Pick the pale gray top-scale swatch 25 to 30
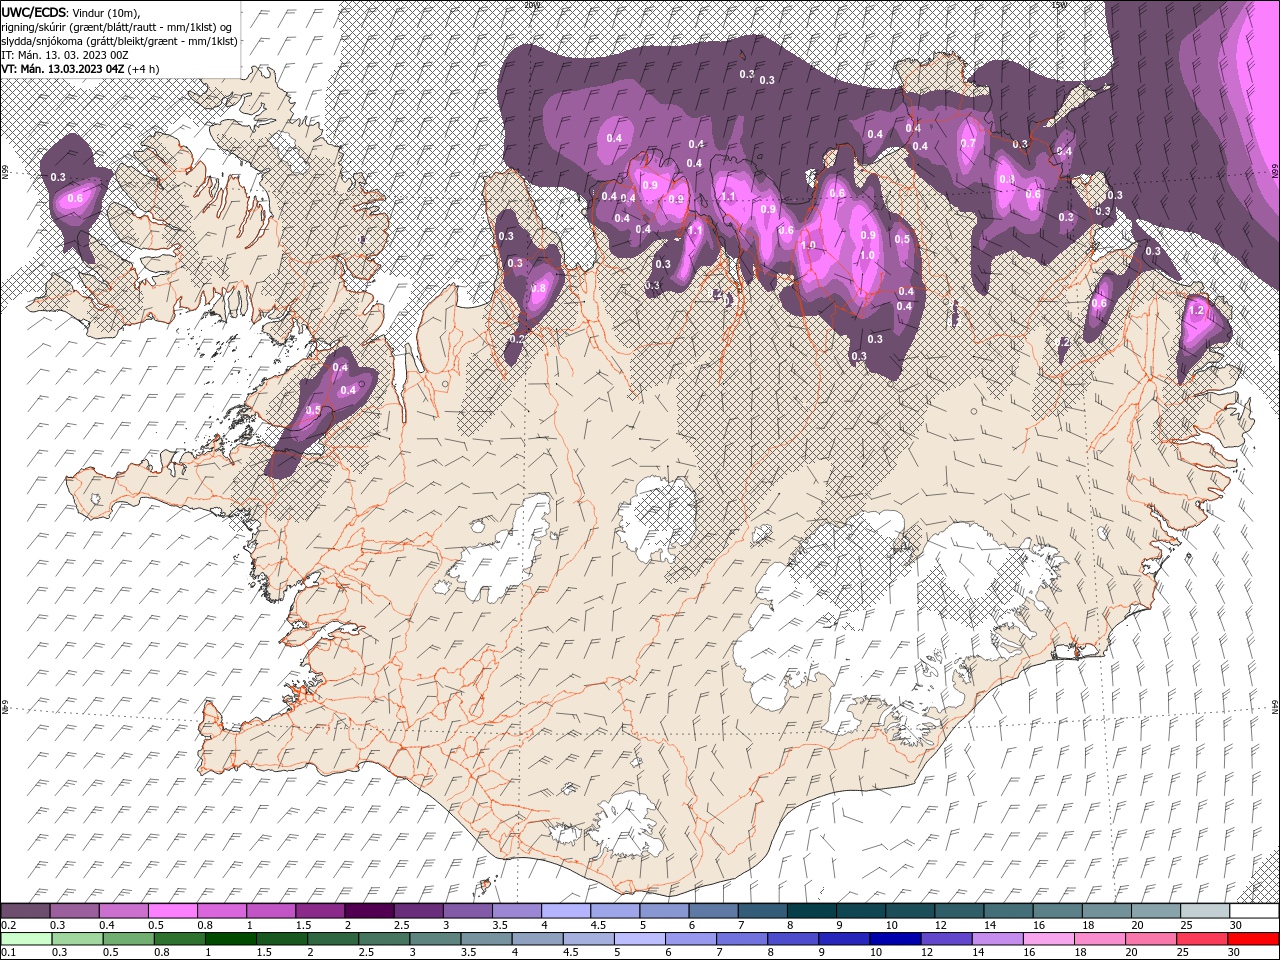1280x960 pixels. (x=1206, y=910)
